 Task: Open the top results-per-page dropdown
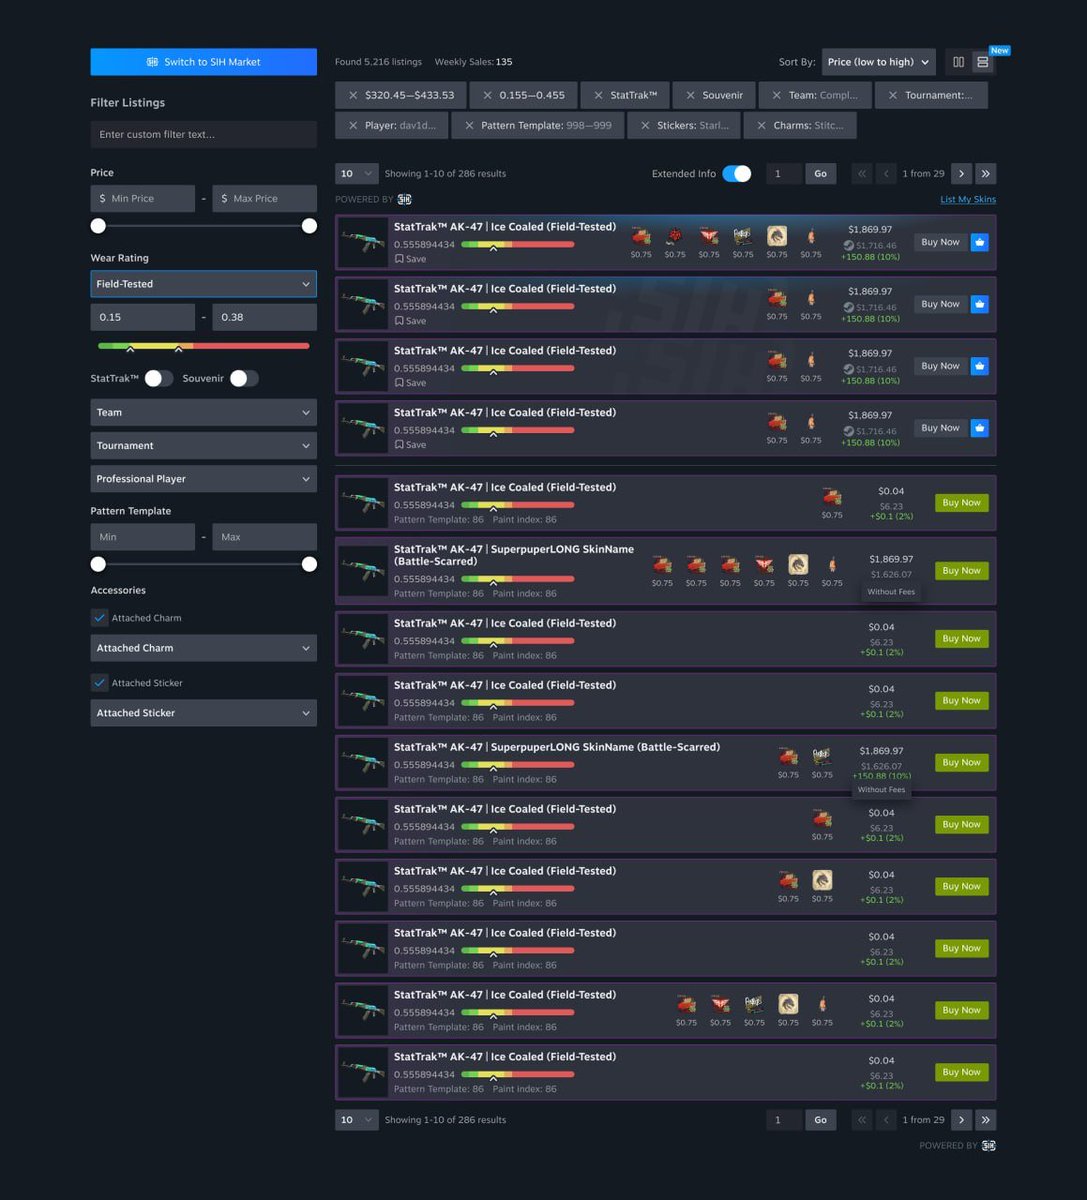pyautogui.click(x=357, y=174)
